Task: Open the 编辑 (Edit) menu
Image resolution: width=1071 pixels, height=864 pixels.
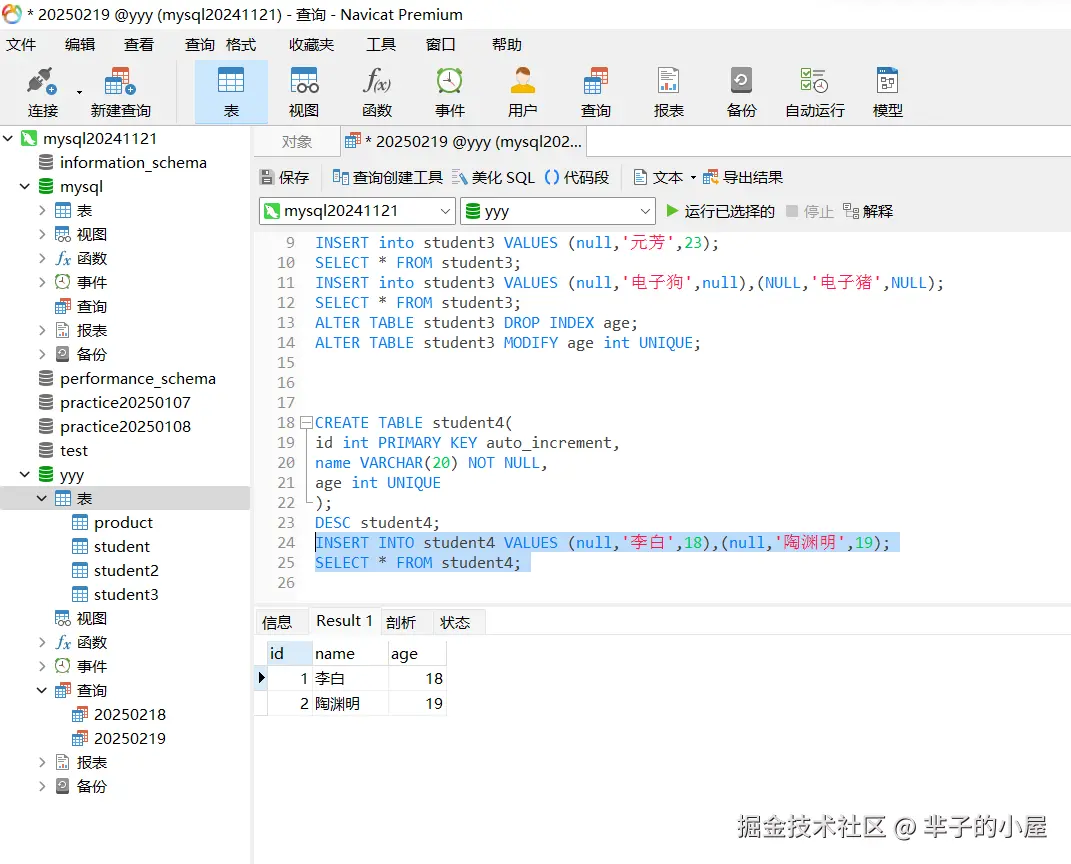Action: tap(80, 44)
